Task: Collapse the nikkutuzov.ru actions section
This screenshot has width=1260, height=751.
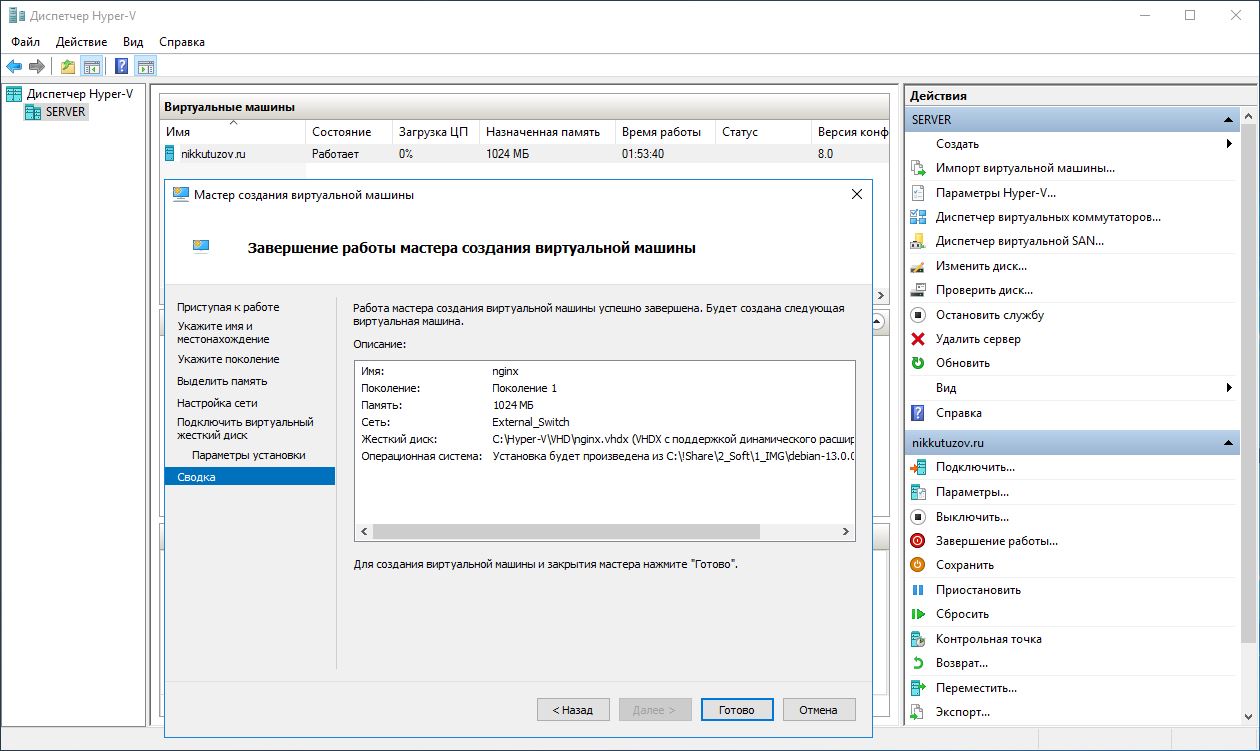Action: [1228, 443]
